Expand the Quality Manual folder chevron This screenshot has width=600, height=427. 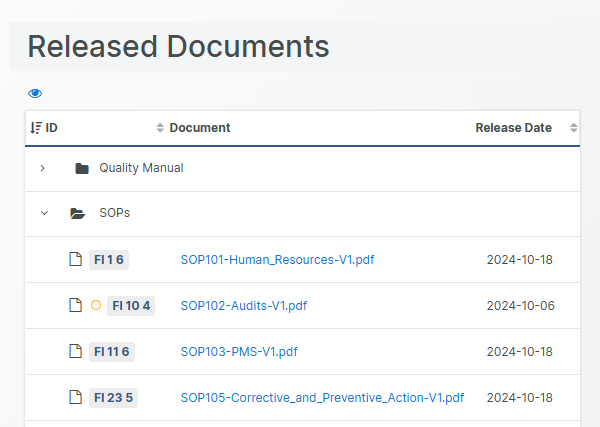(x=42, y=168)
